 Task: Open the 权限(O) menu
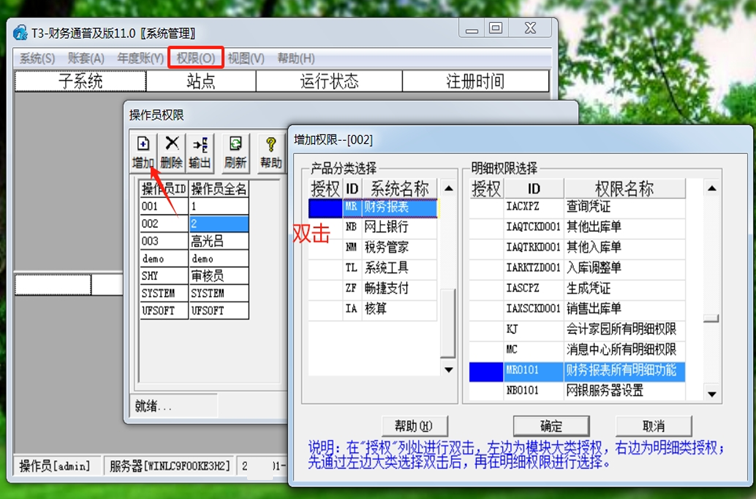point(195,58)
